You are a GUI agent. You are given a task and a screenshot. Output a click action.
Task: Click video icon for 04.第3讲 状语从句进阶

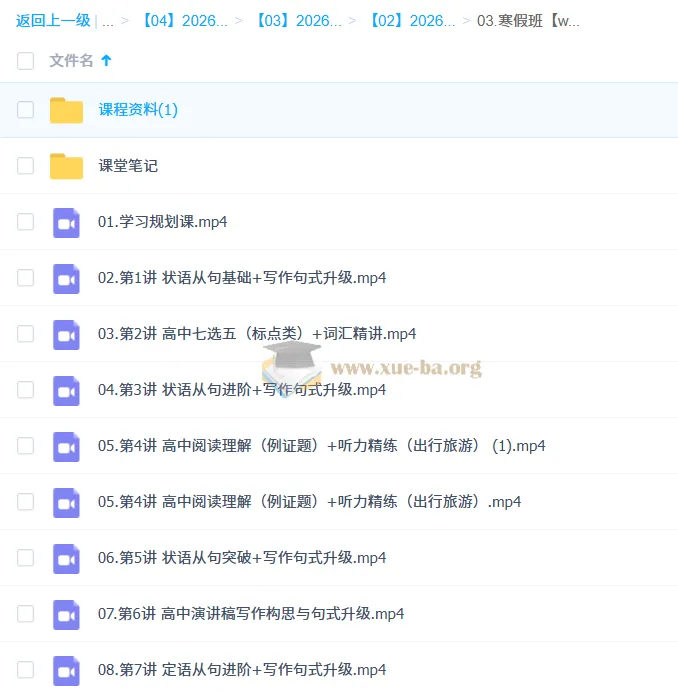coord(66,390)
